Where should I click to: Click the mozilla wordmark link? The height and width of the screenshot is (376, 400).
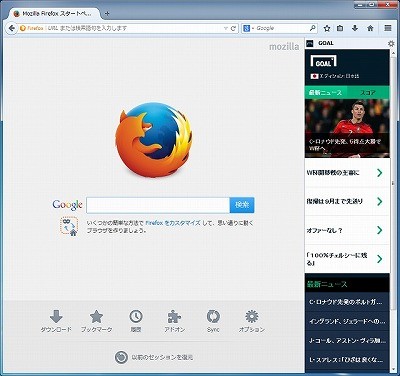coord(284,47)
